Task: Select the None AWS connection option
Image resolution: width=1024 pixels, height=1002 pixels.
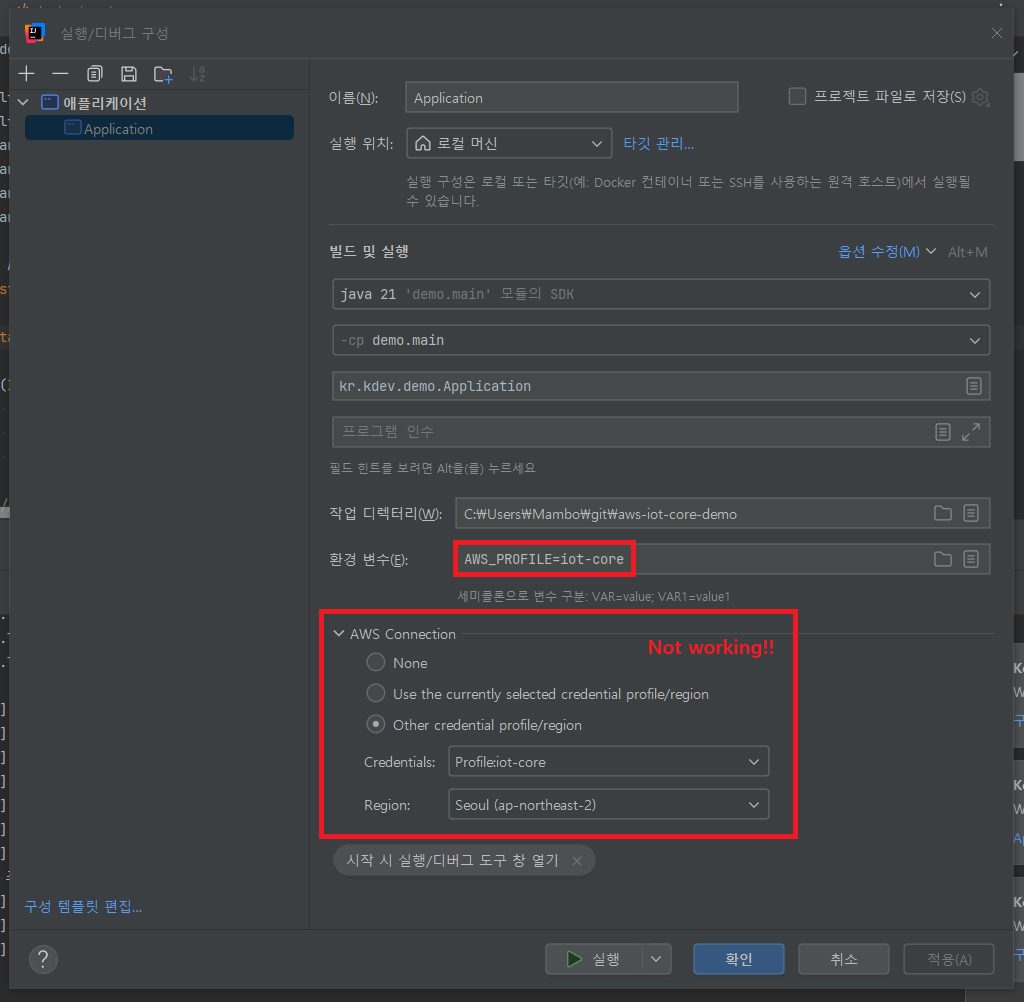Action: pos(376,662)
